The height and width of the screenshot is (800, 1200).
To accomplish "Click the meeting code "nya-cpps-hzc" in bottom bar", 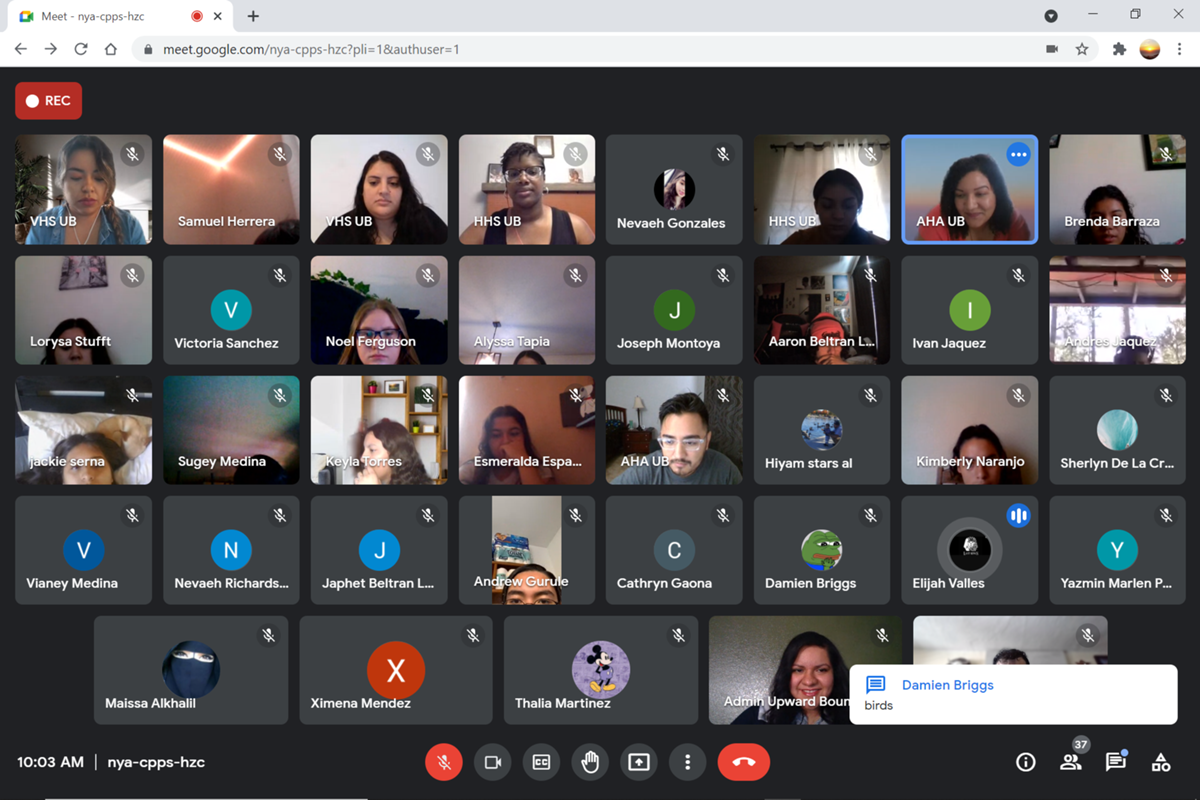I will click(x=156, y=762).
